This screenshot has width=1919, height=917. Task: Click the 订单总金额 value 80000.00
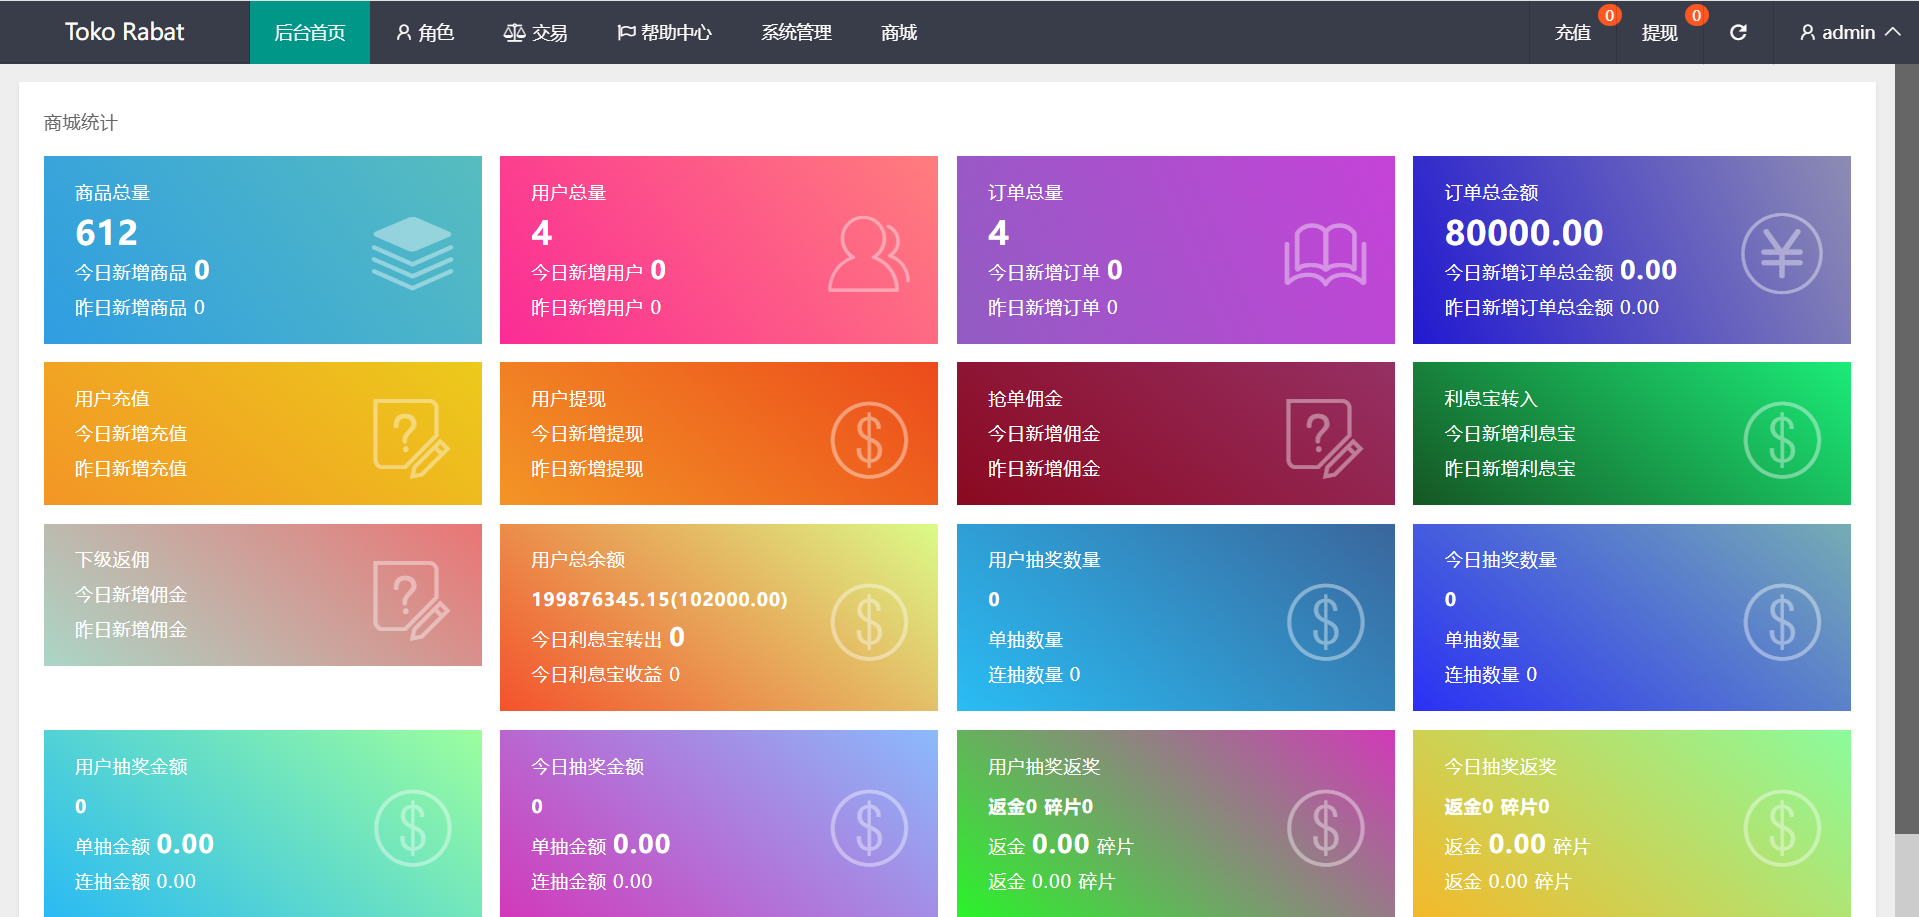(1524, 233)
